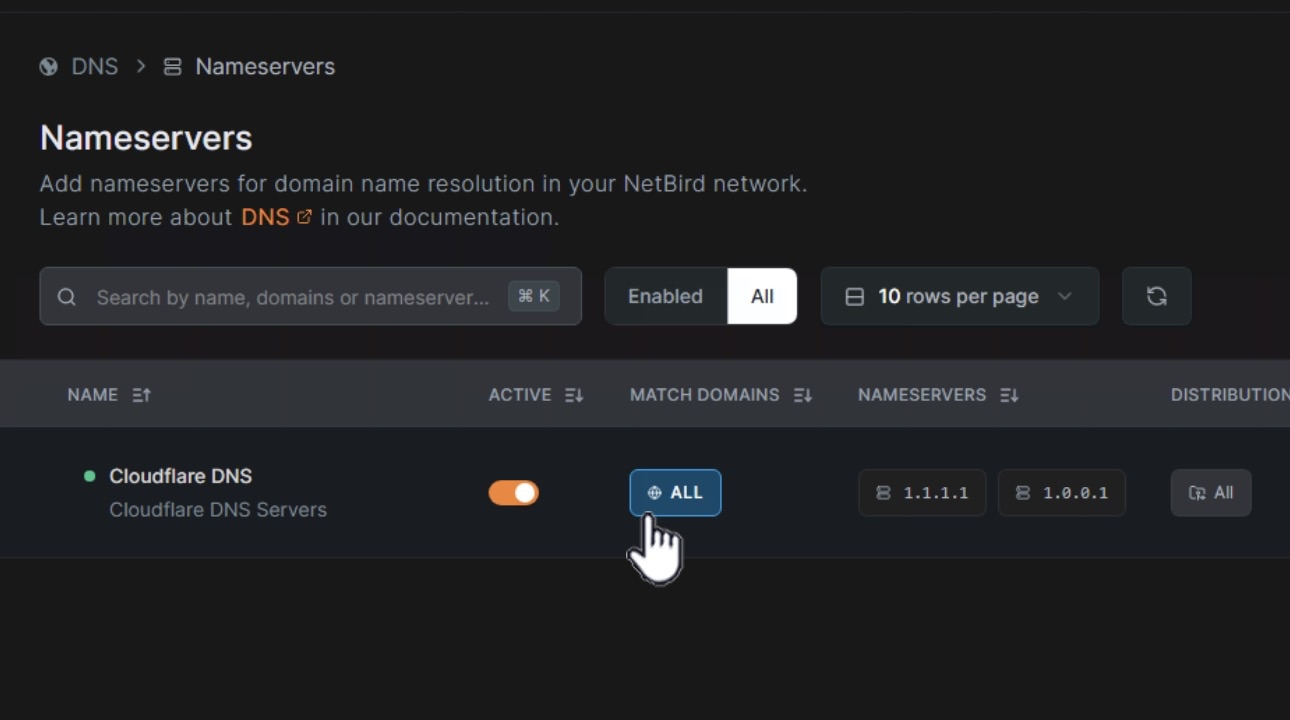
Task: Click the ⌘ K shortcut badge
Action: click(x=534, y=296)
